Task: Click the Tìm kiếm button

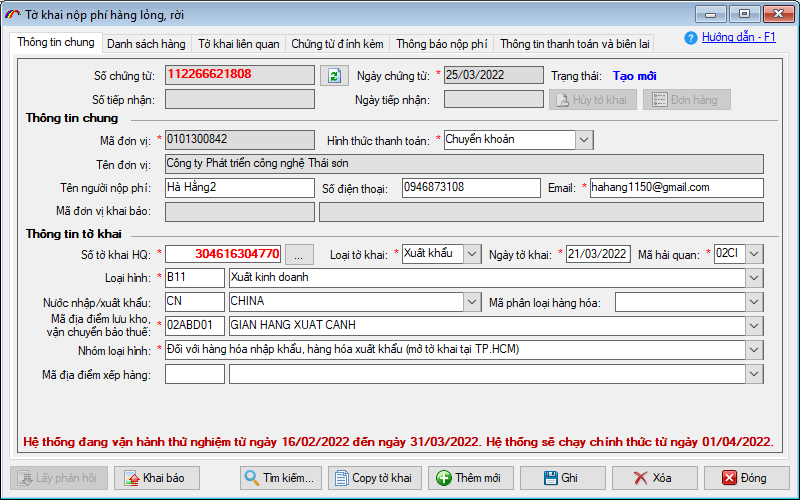Action: coord(281,478)
